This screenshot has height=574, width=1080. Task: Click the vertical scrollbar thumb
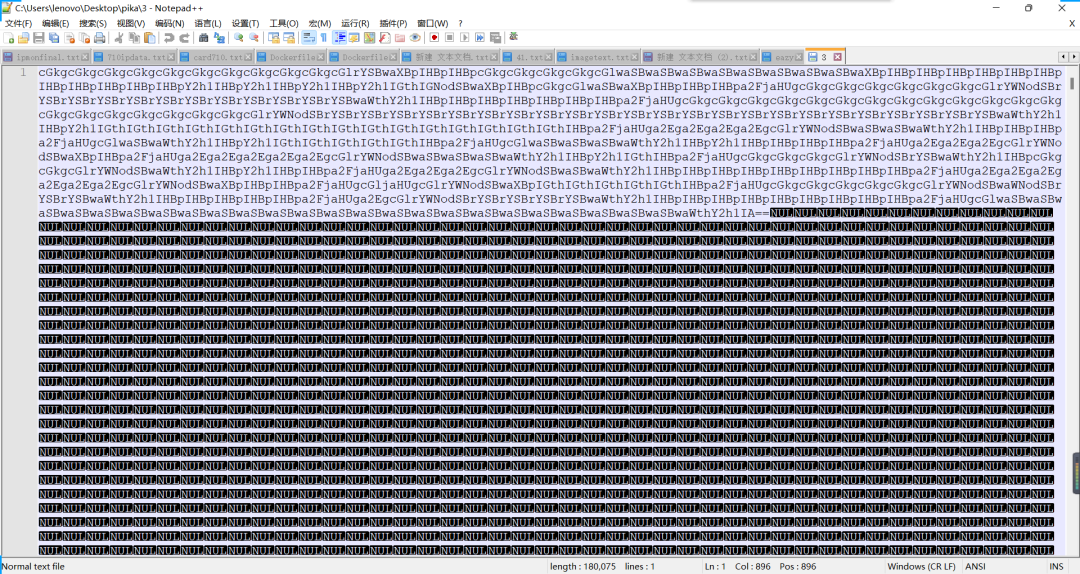coord(1072,83)
